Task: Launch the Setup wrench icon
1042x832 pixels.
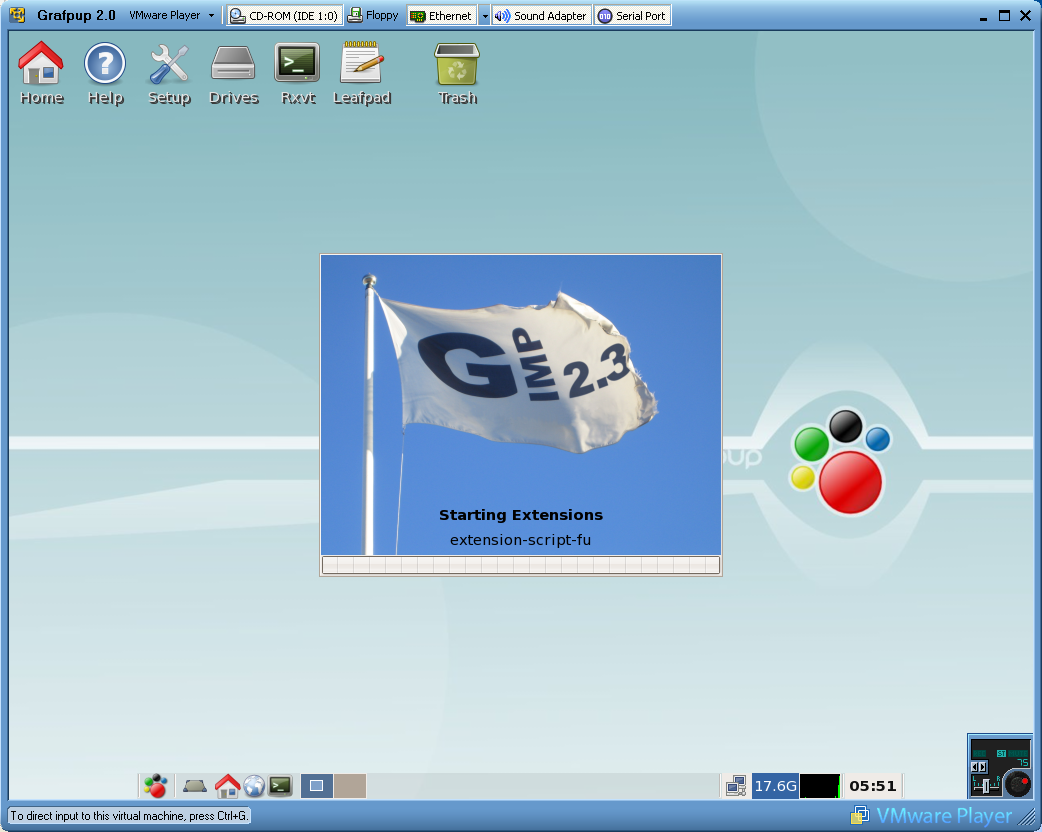Action: pyautogui.click(x=169, y=72)
